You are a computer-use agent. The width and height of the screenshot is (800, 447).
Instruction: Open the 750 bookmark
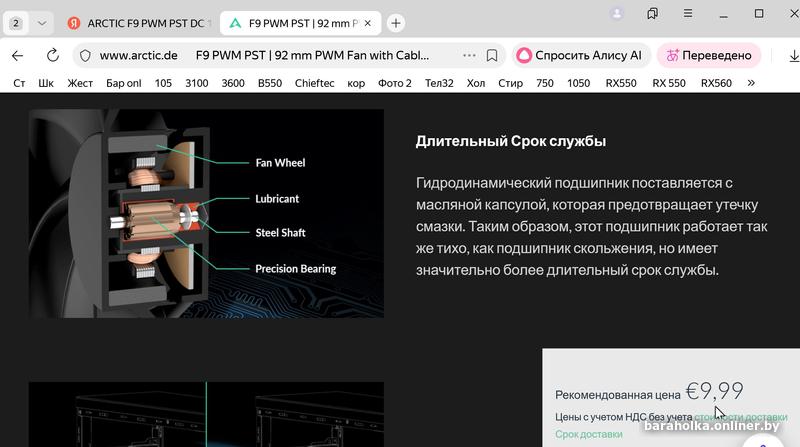pos(545,83)
